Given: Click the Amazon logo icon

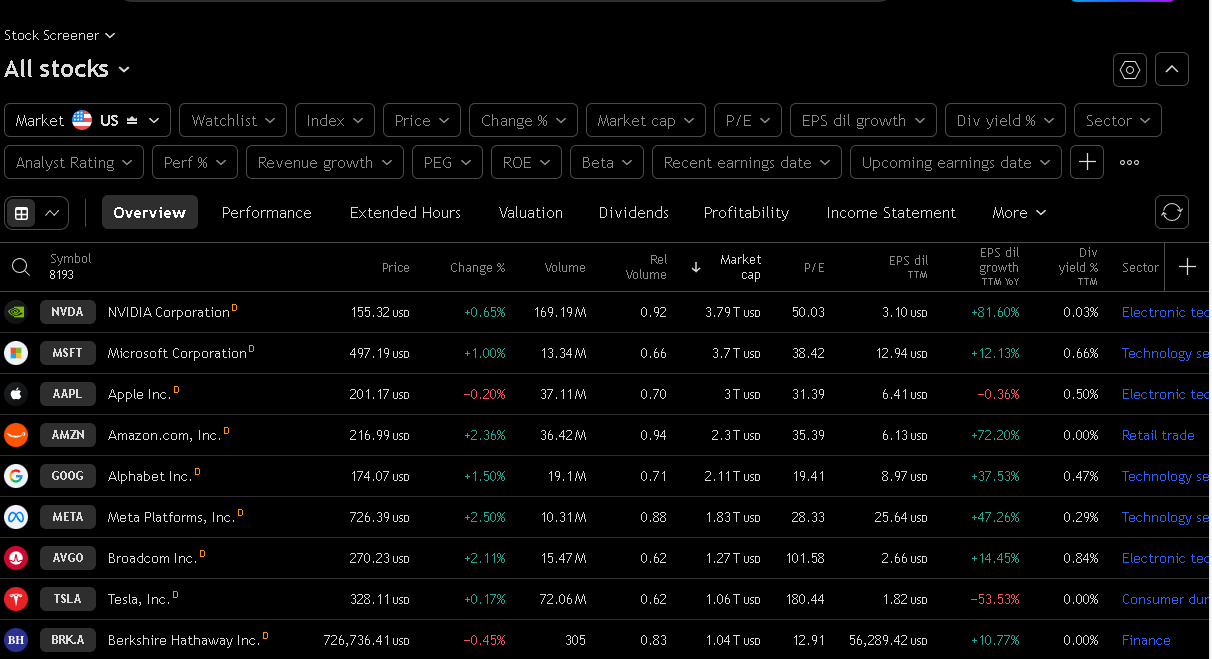Looking at the screenshot, I should (16, 435).
